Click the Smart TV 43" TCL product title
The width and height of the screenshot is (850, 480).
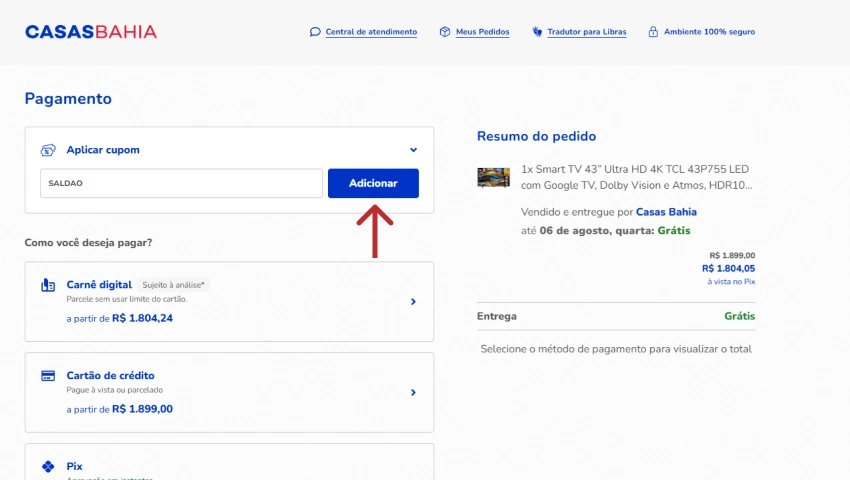coord(636,177)
